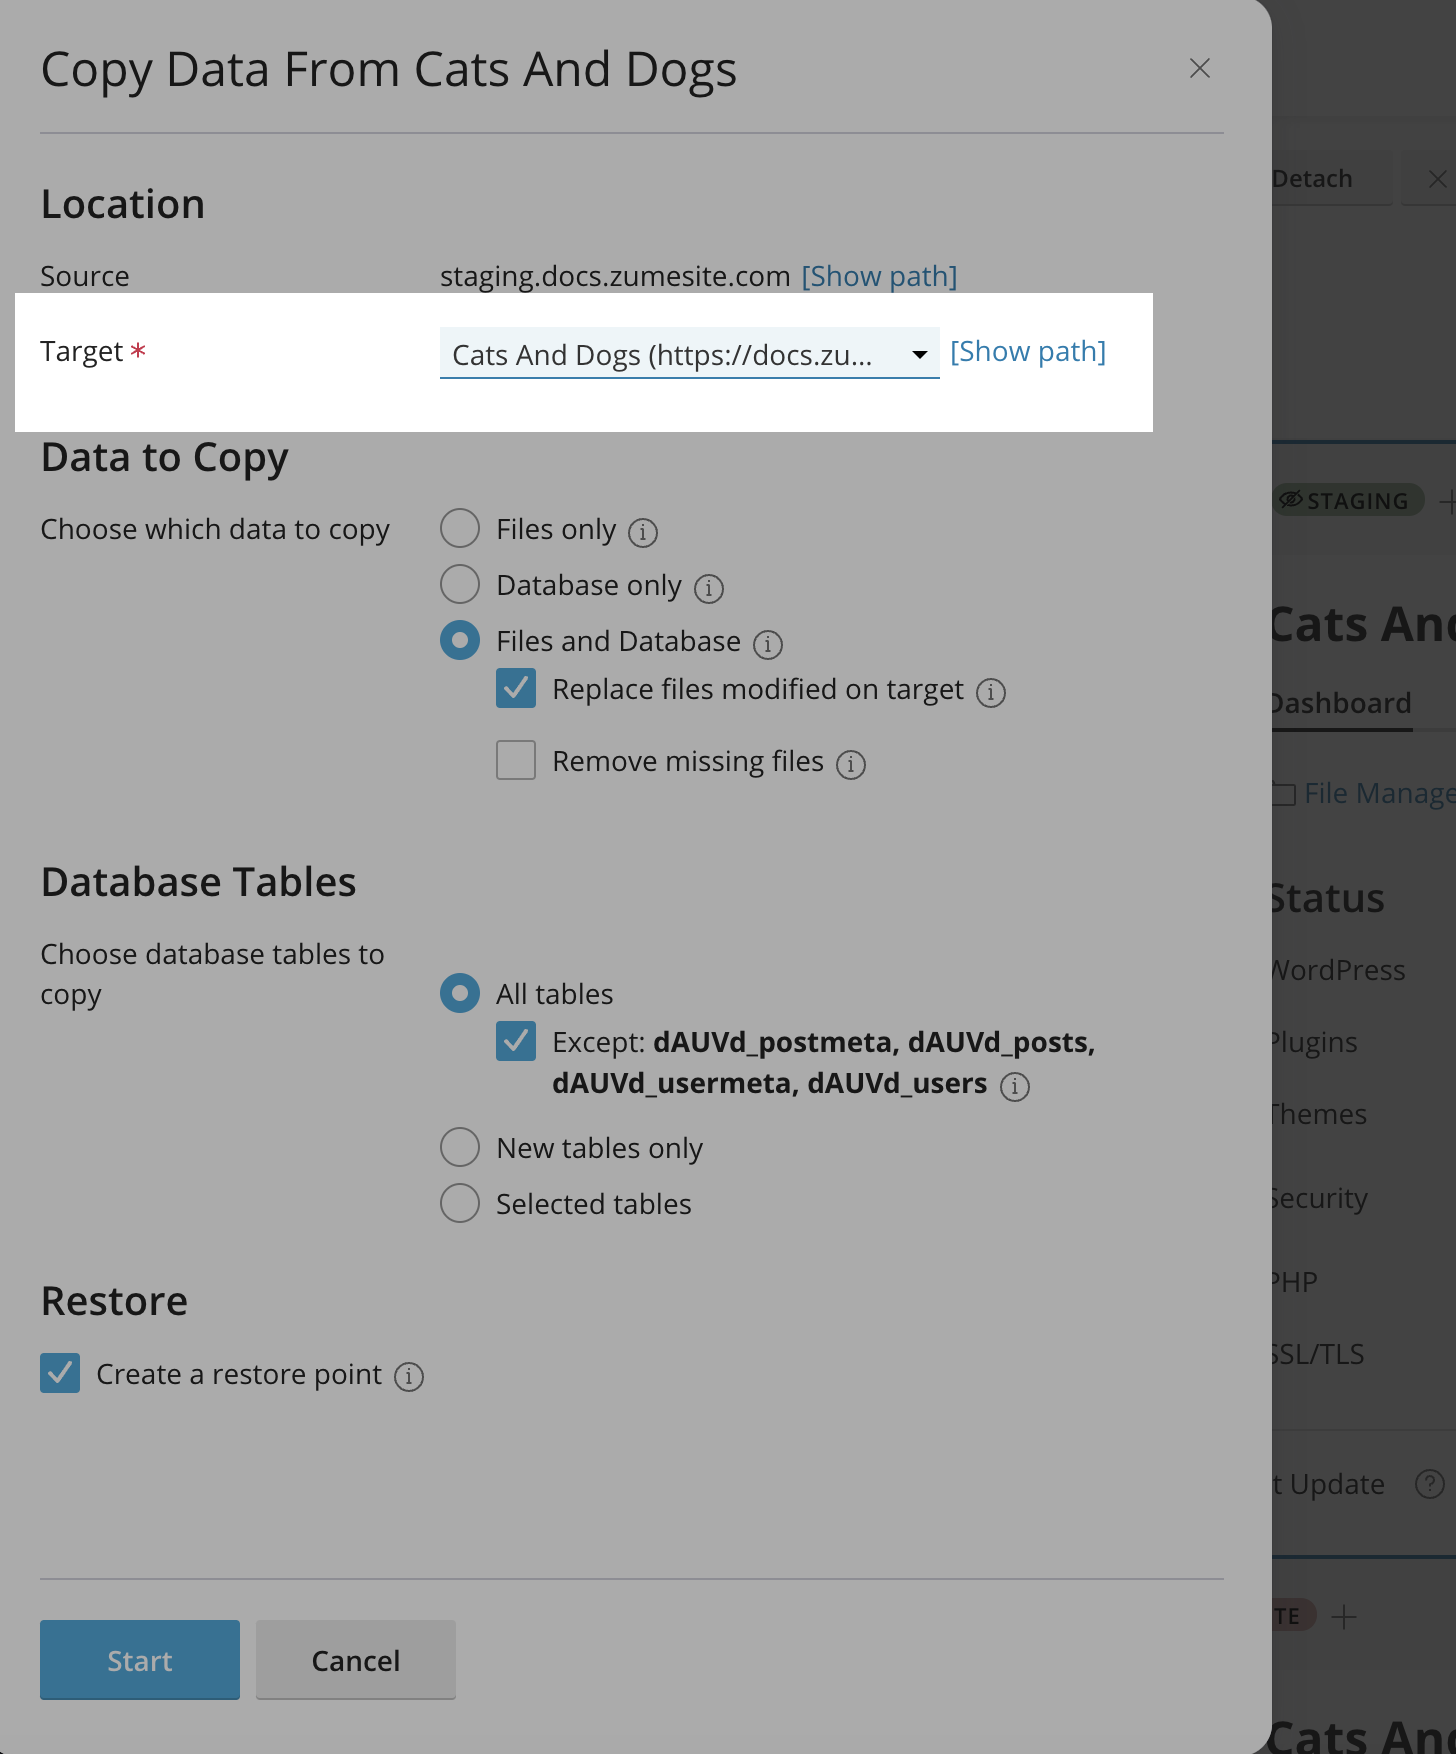Click info icon beside Database only
Screen dimensions: 1456x1754
[708, 588]
